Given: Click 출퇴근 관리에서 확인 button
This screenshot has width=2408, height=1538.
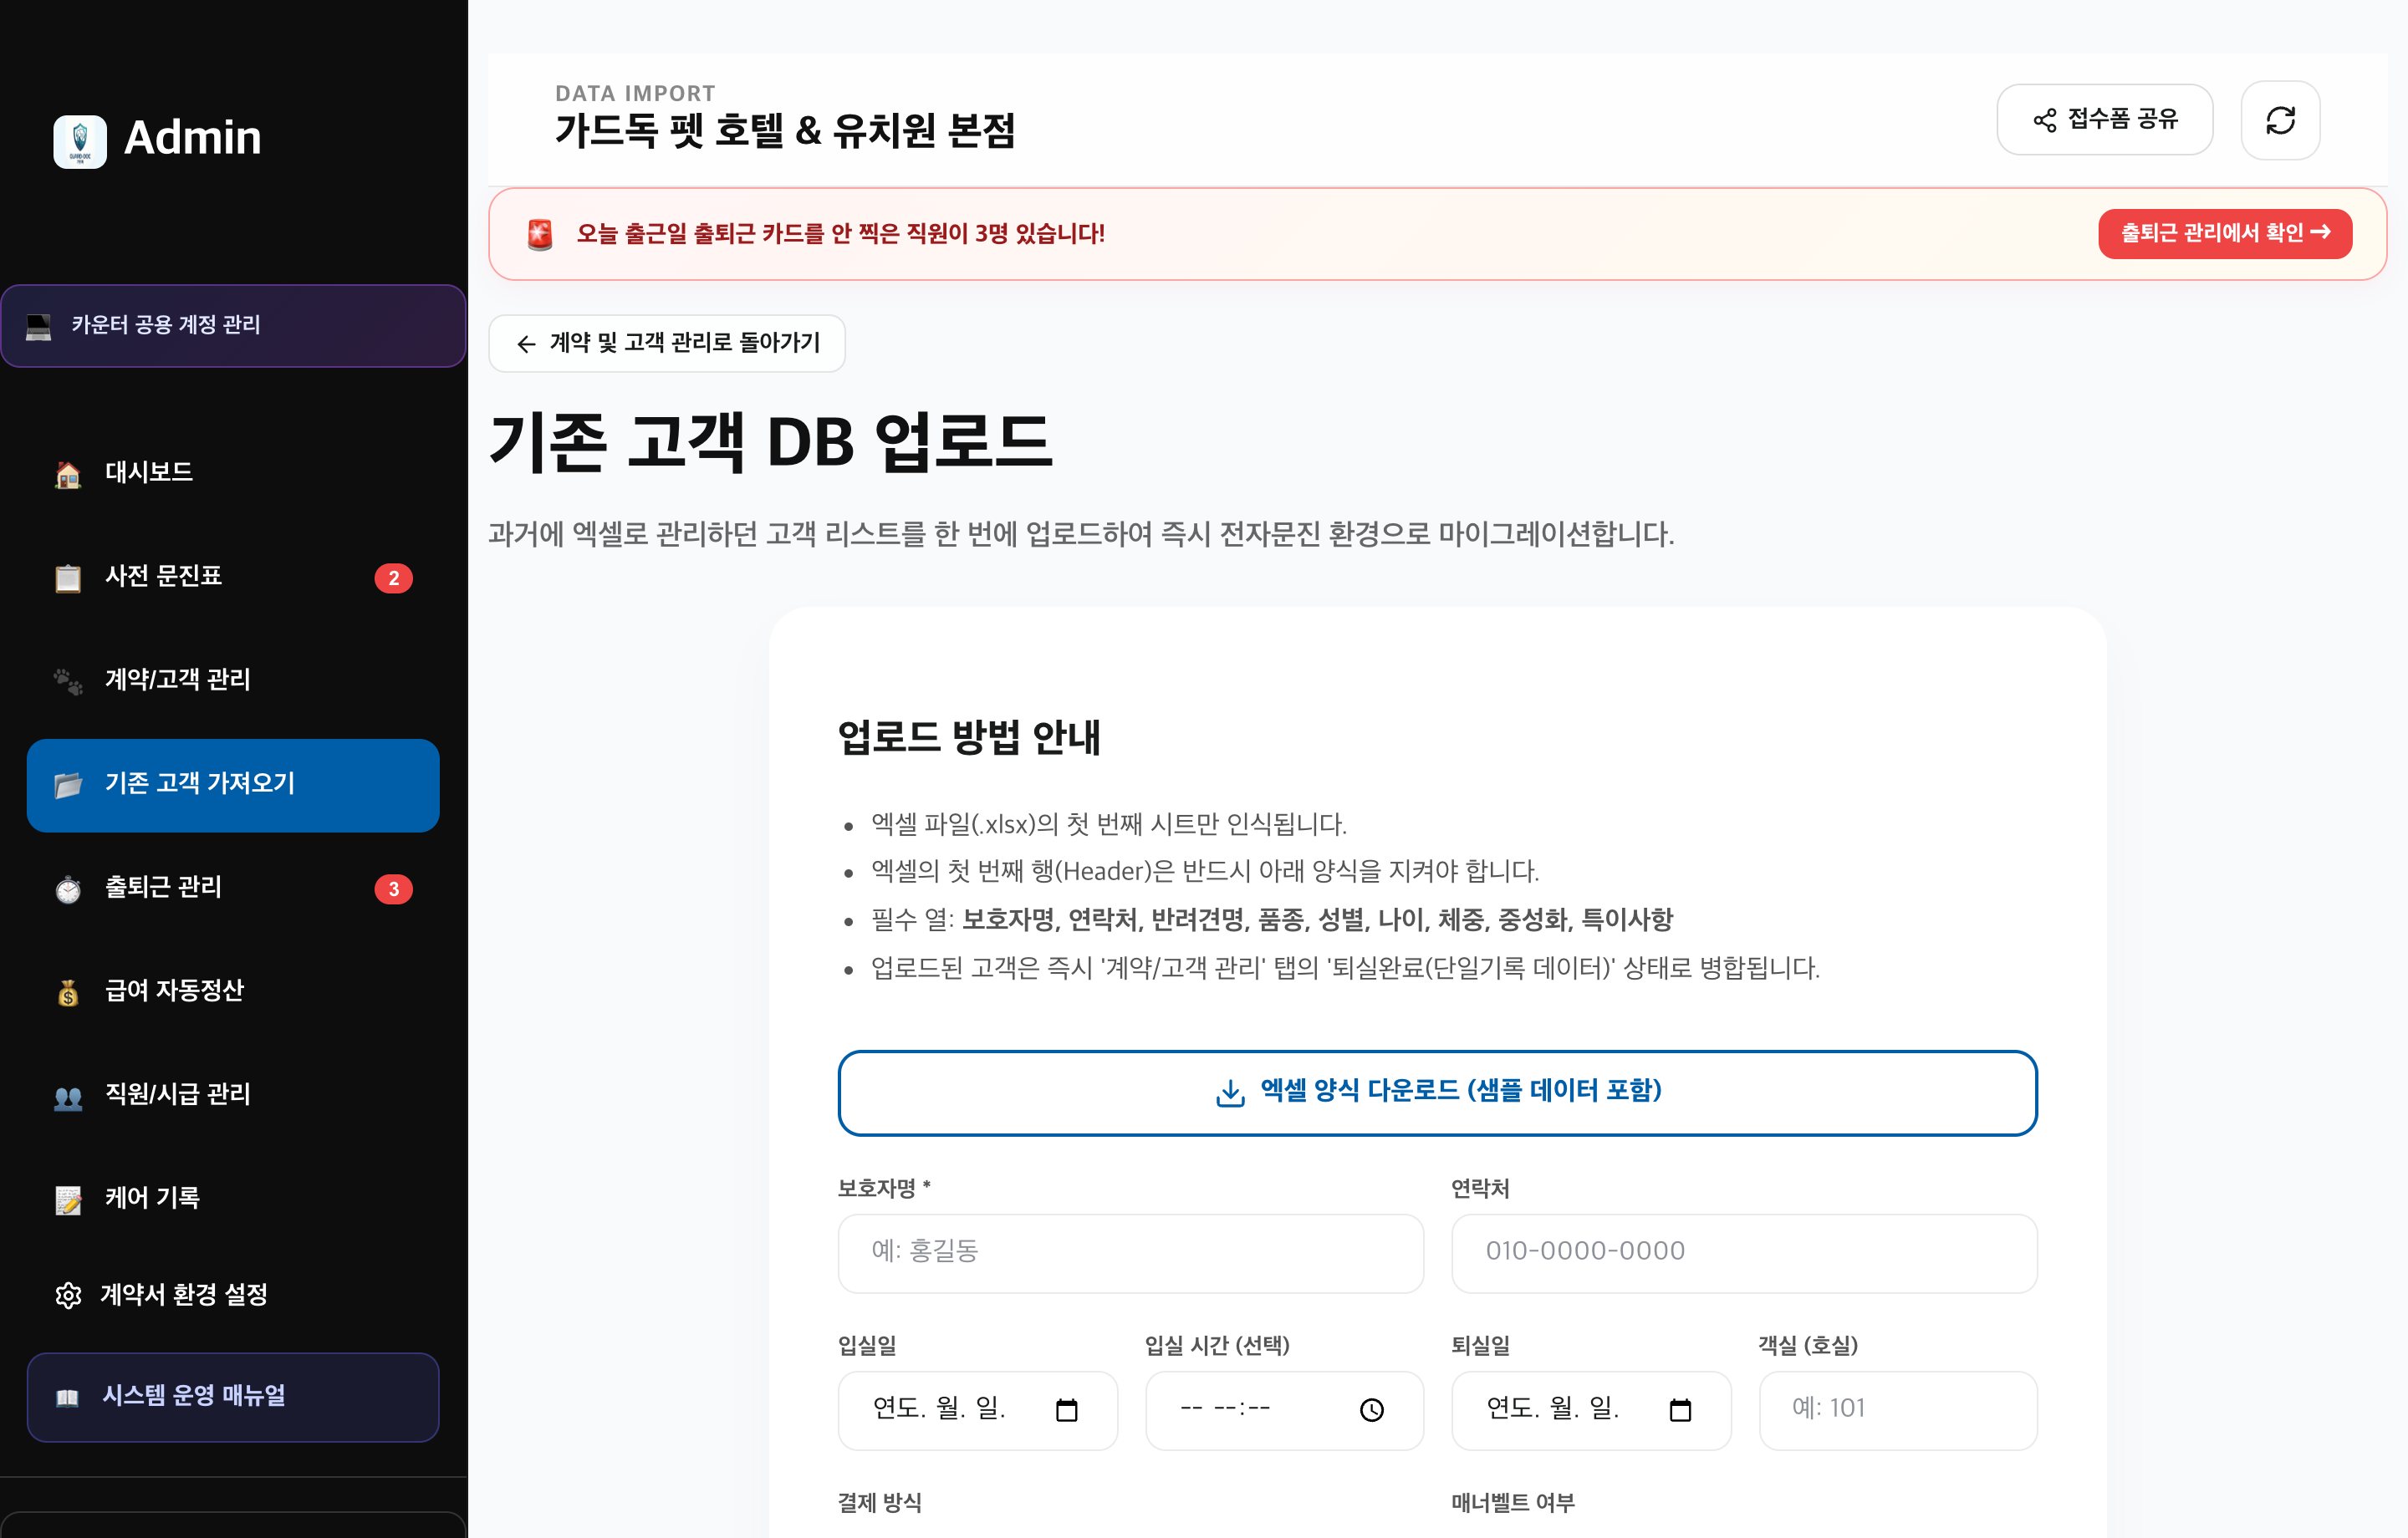Looking at the screenshot, I should tap(2225, 234).
